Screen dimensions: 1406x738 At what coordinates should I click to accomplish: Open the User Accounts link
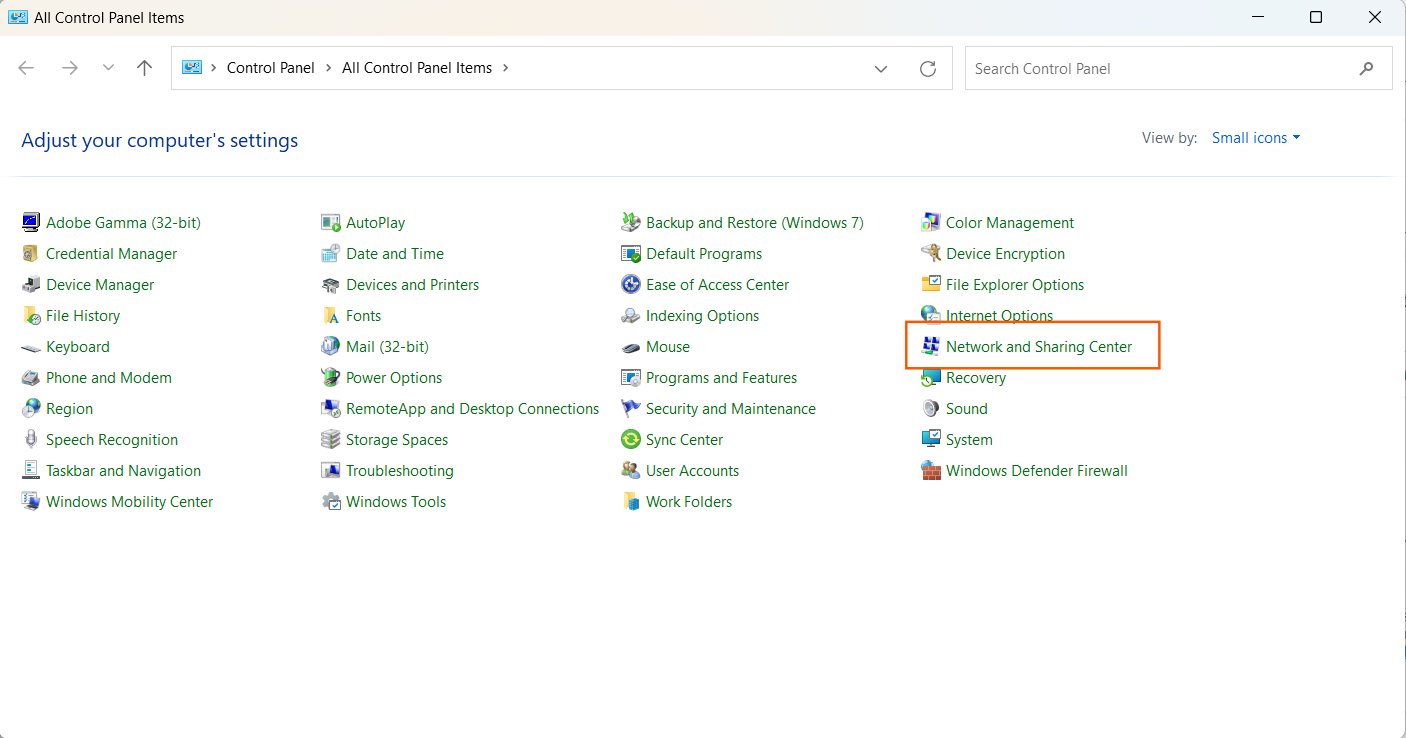pos(692,470)
